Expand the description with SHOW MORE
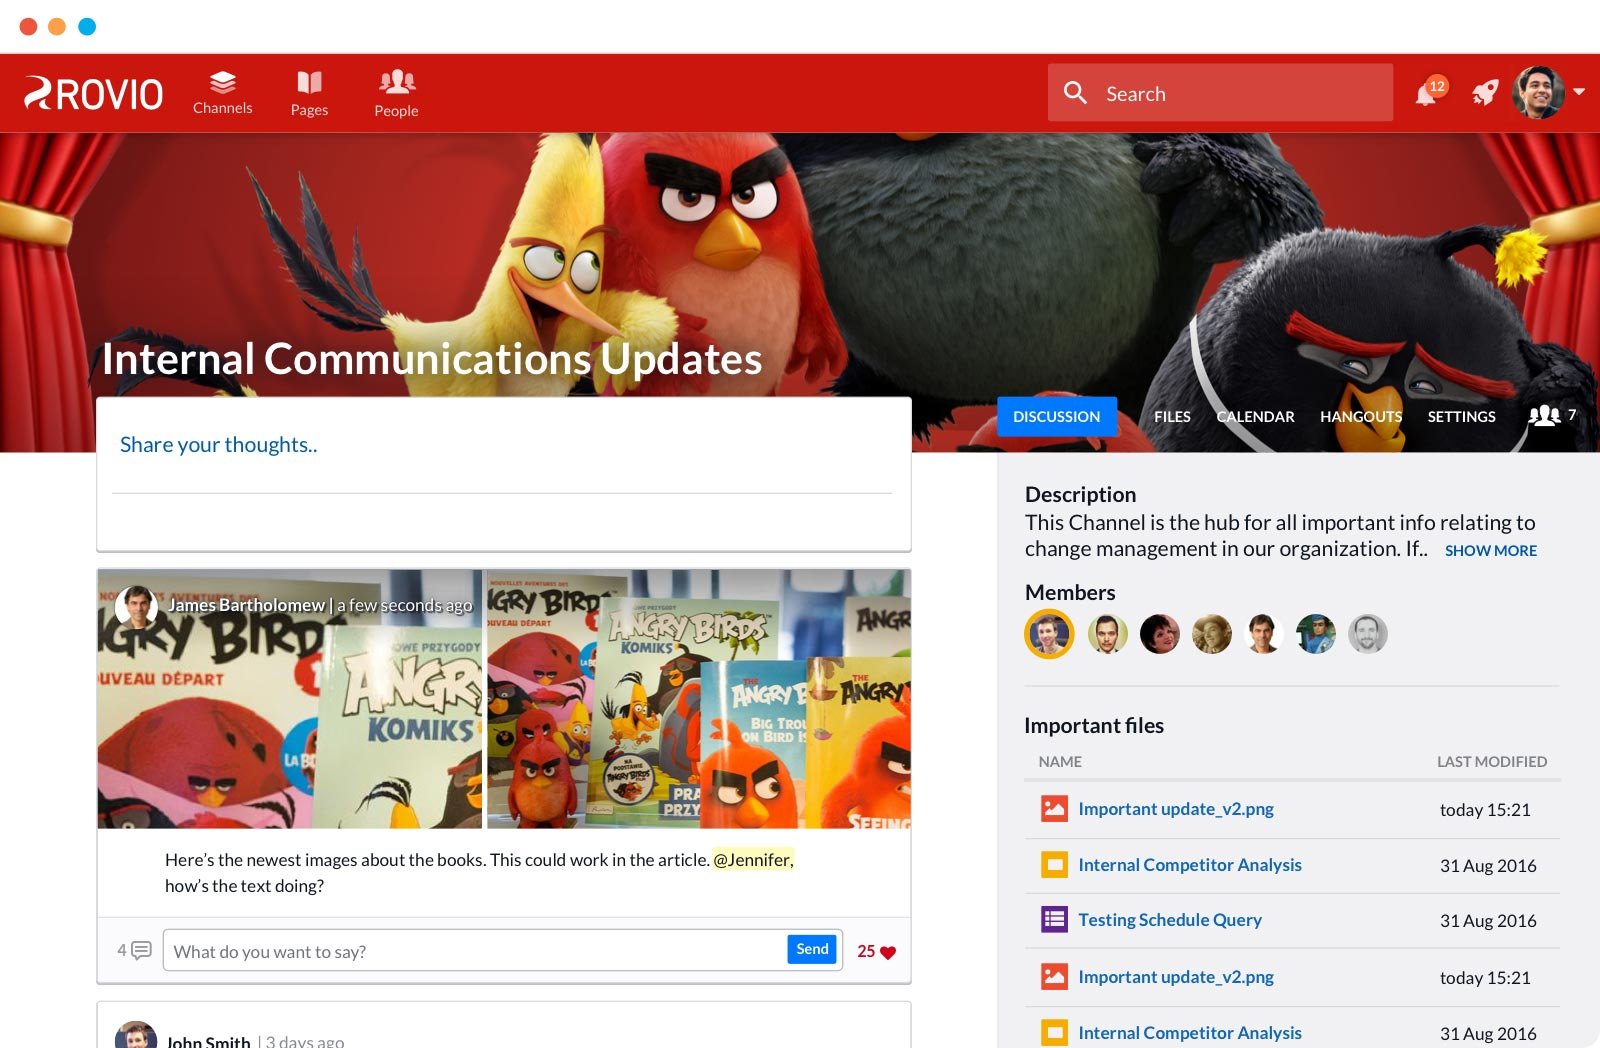The image size is (1600, 1048). (x=1490, y=551)
